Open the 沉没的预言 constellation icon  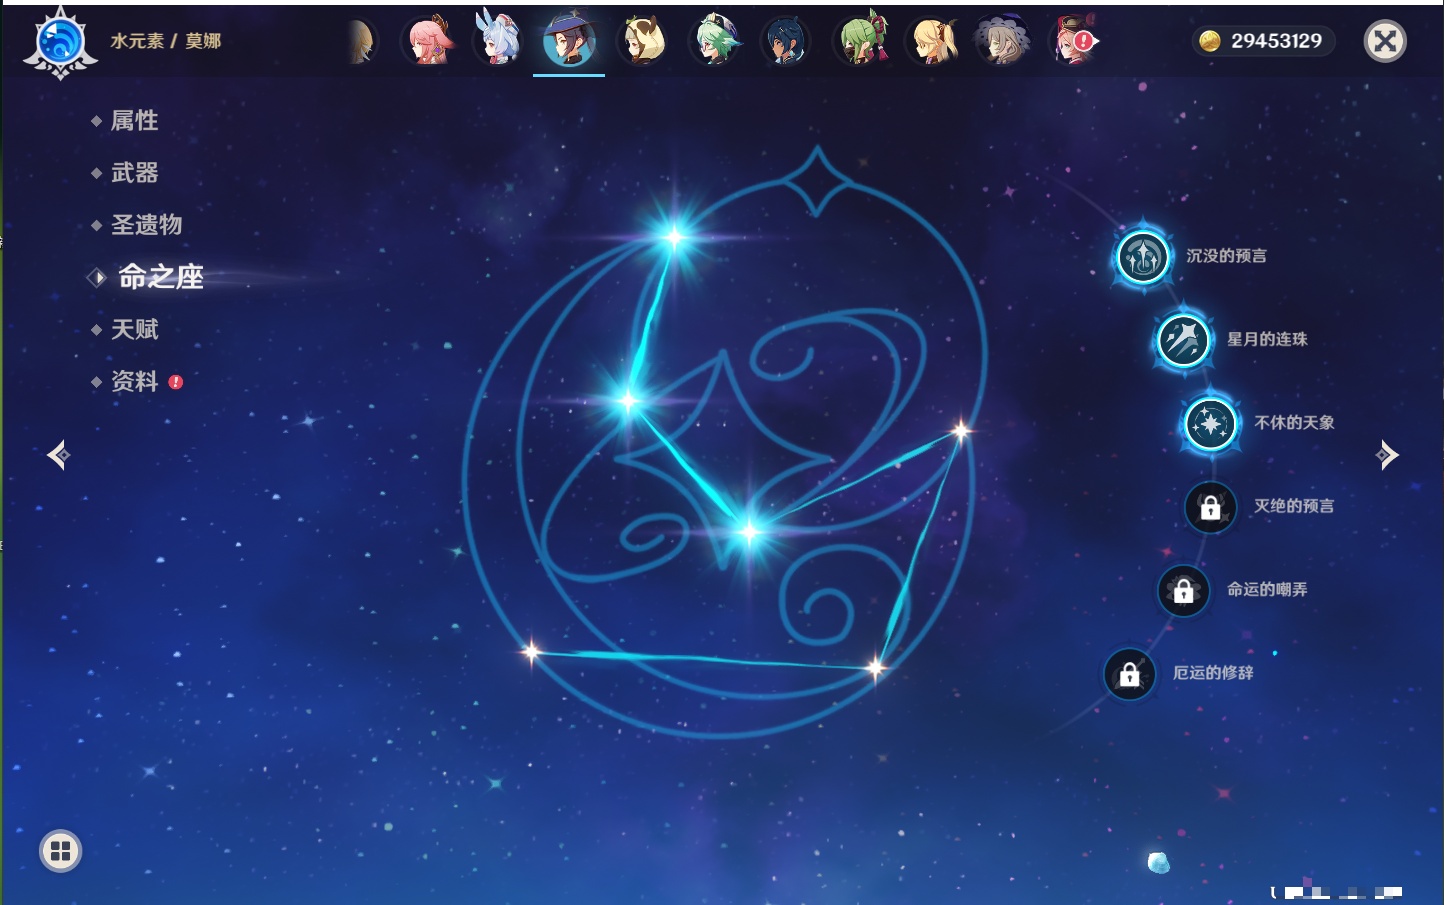1142,257
